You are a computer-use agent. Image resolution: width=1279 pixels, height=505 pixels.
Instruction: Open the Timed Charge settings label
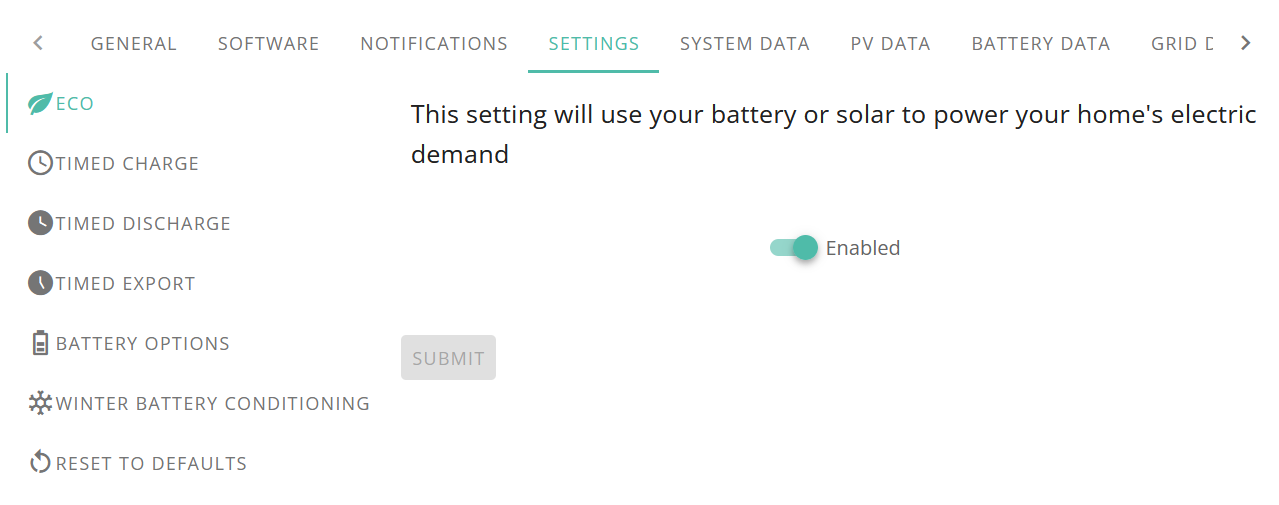(127, 164)
